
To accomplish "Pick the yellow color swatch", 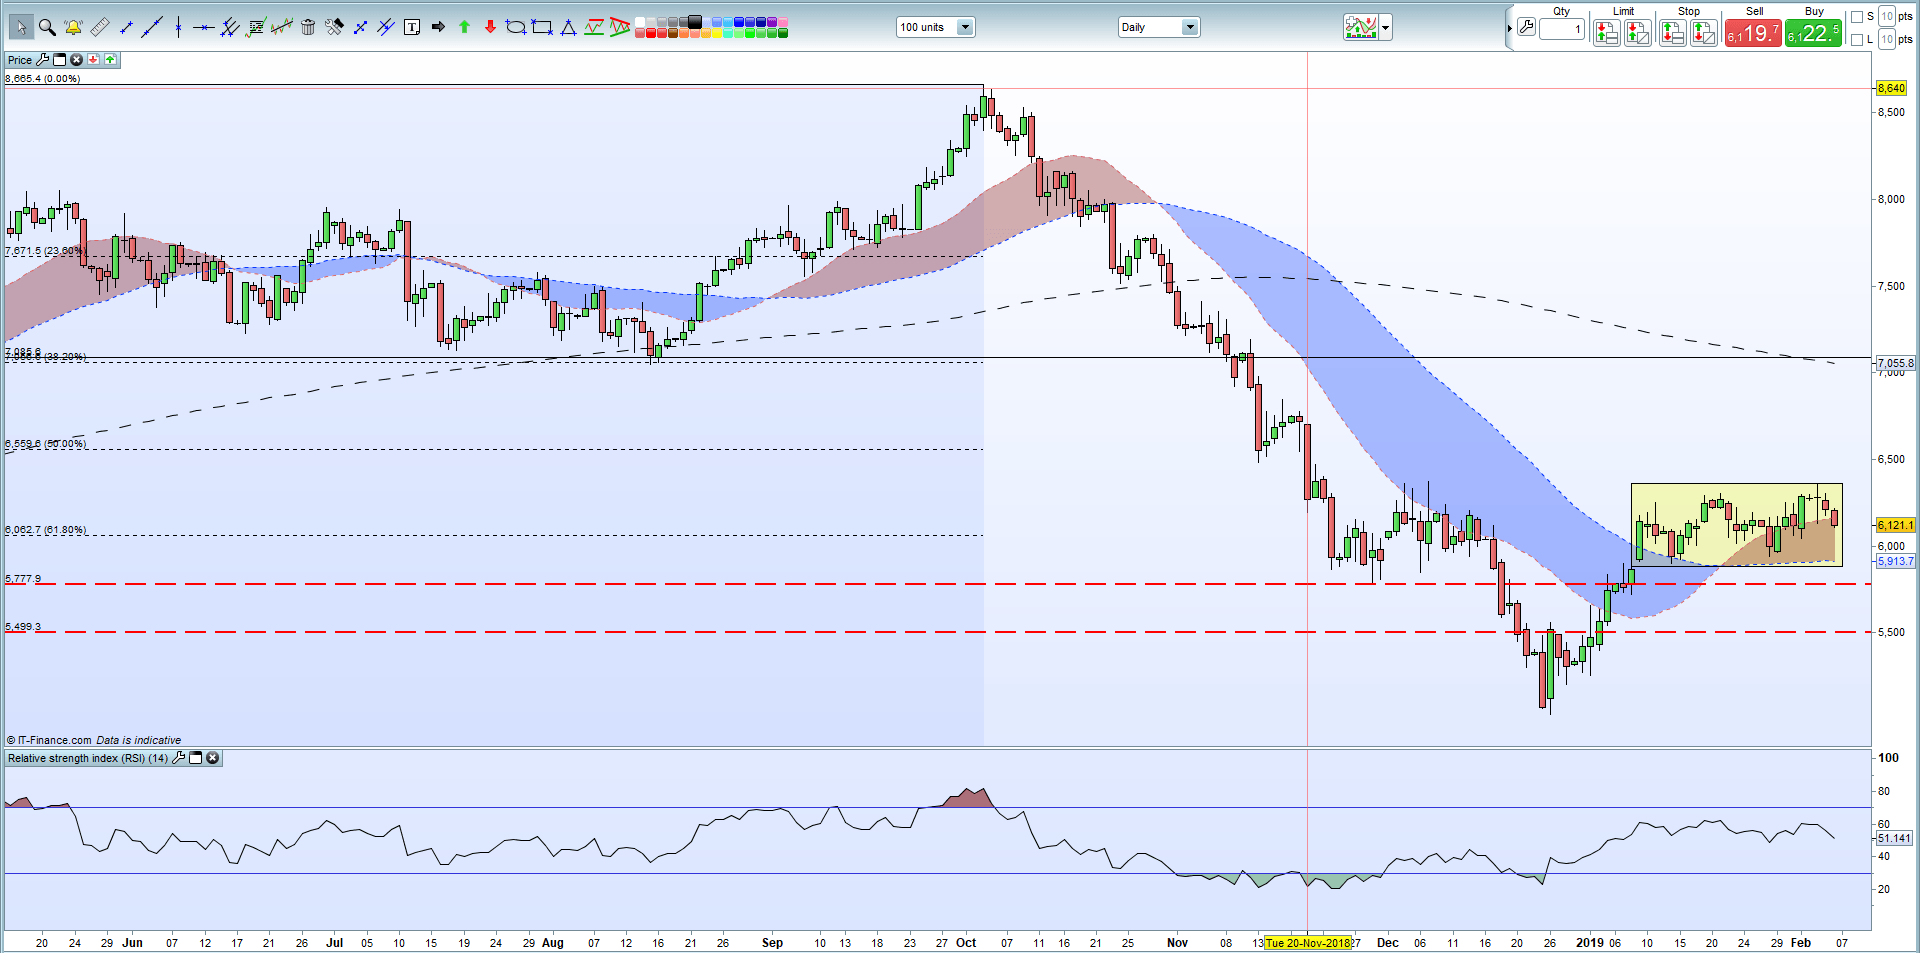I will 717,33.
